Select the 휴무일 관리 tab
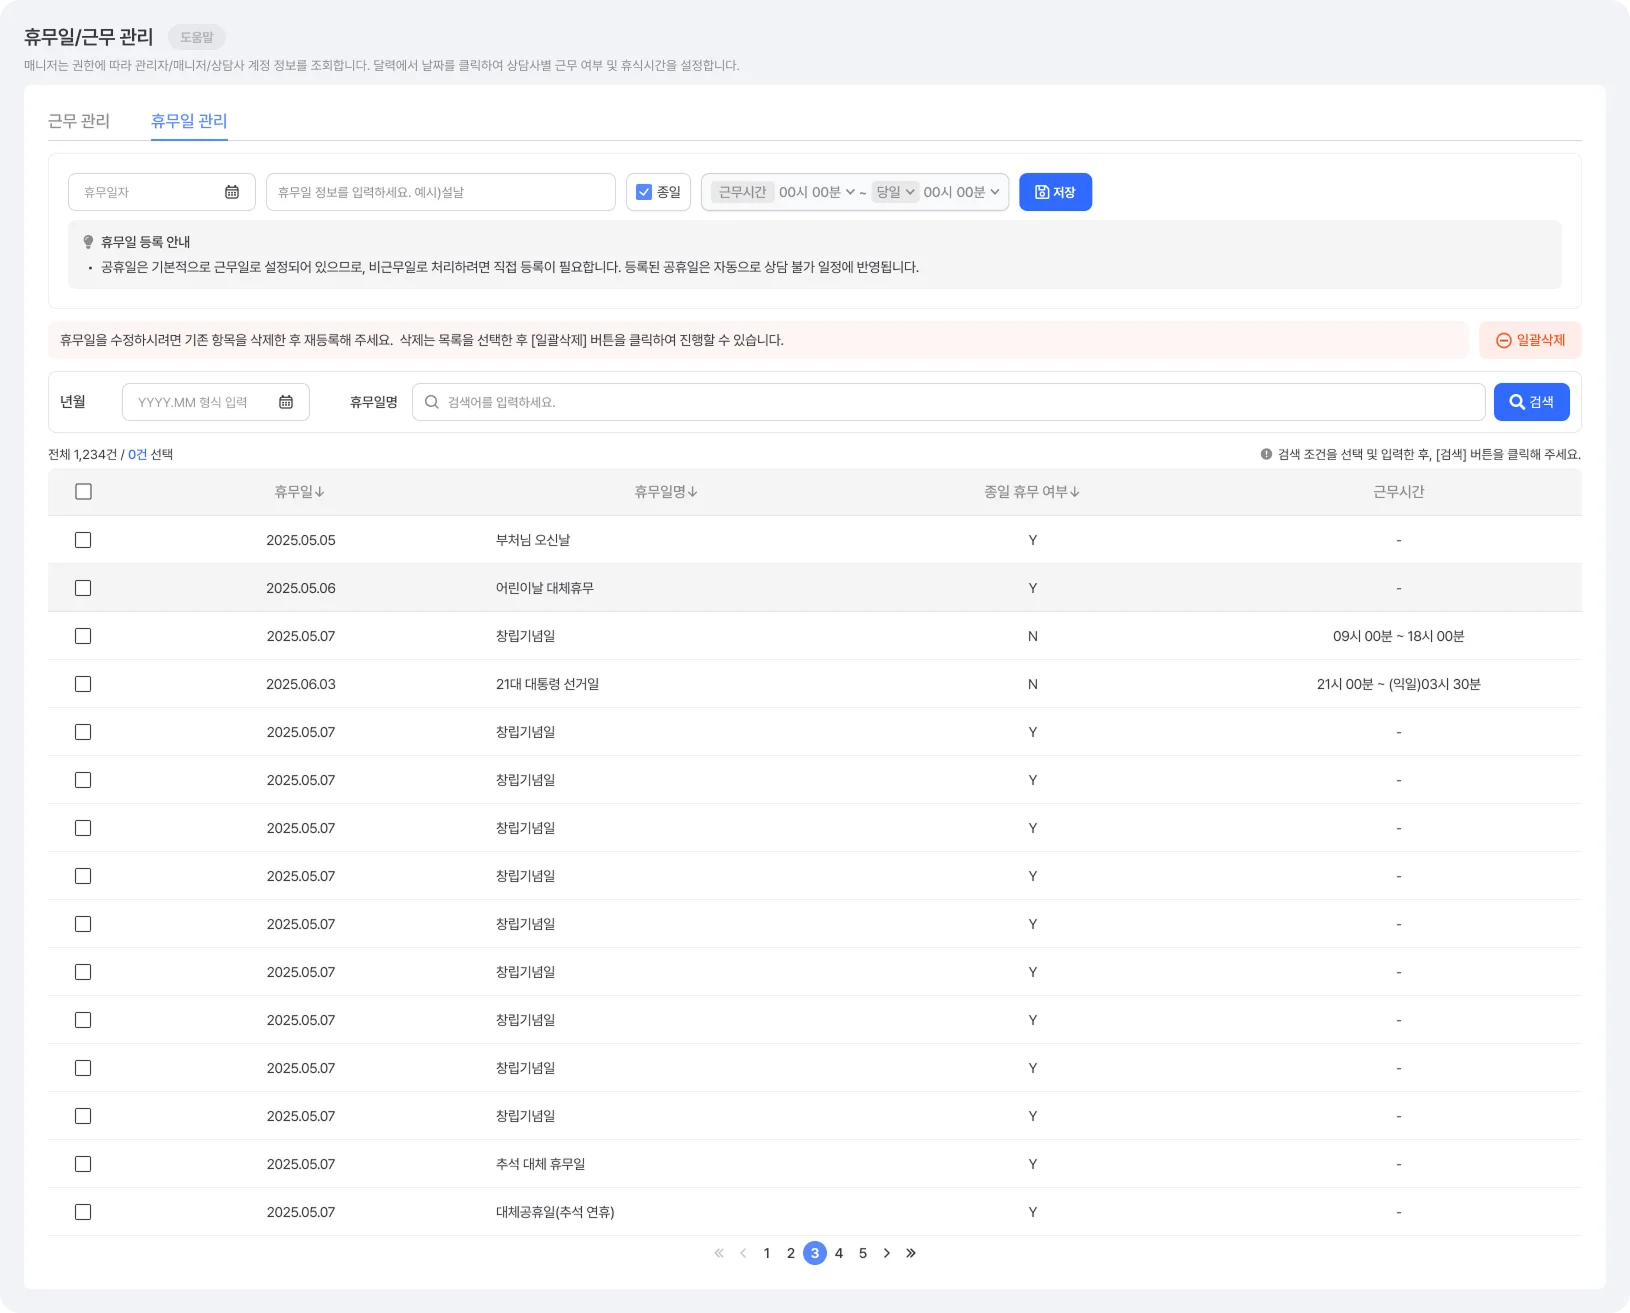The width and height of the screenshot is (1630, 1313). (x=189, y=120)
